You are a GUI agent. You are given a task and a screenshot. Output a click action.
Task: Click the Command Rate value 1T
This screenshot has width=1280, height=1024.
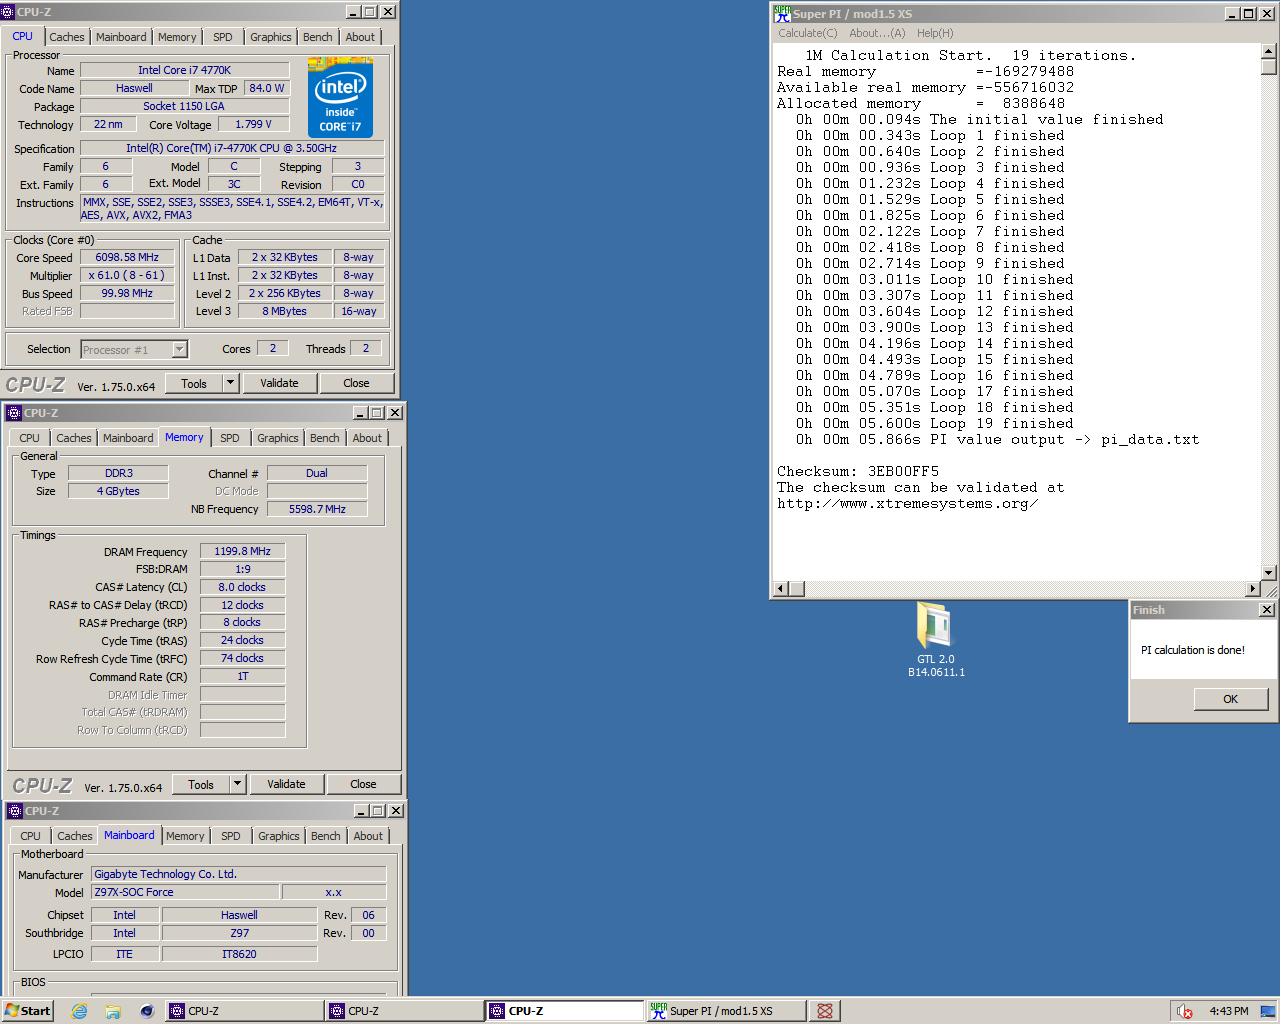[242, 676]
